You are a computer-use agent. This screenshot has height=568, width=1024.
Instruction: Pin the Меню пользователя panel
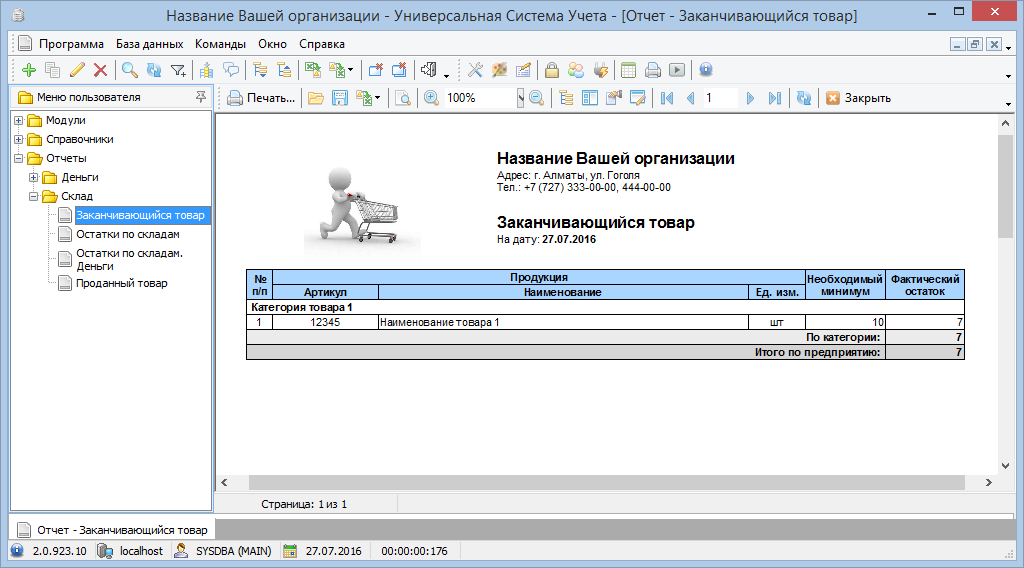click(x=201, y=97)
